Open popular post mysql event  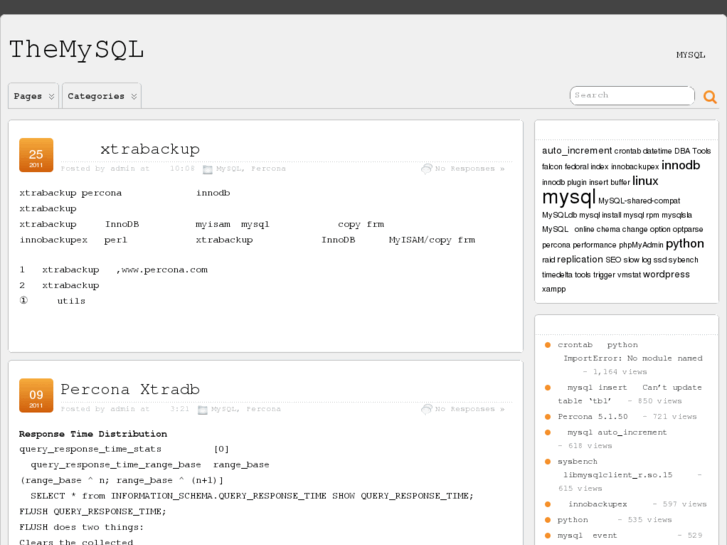pos(587,536)
